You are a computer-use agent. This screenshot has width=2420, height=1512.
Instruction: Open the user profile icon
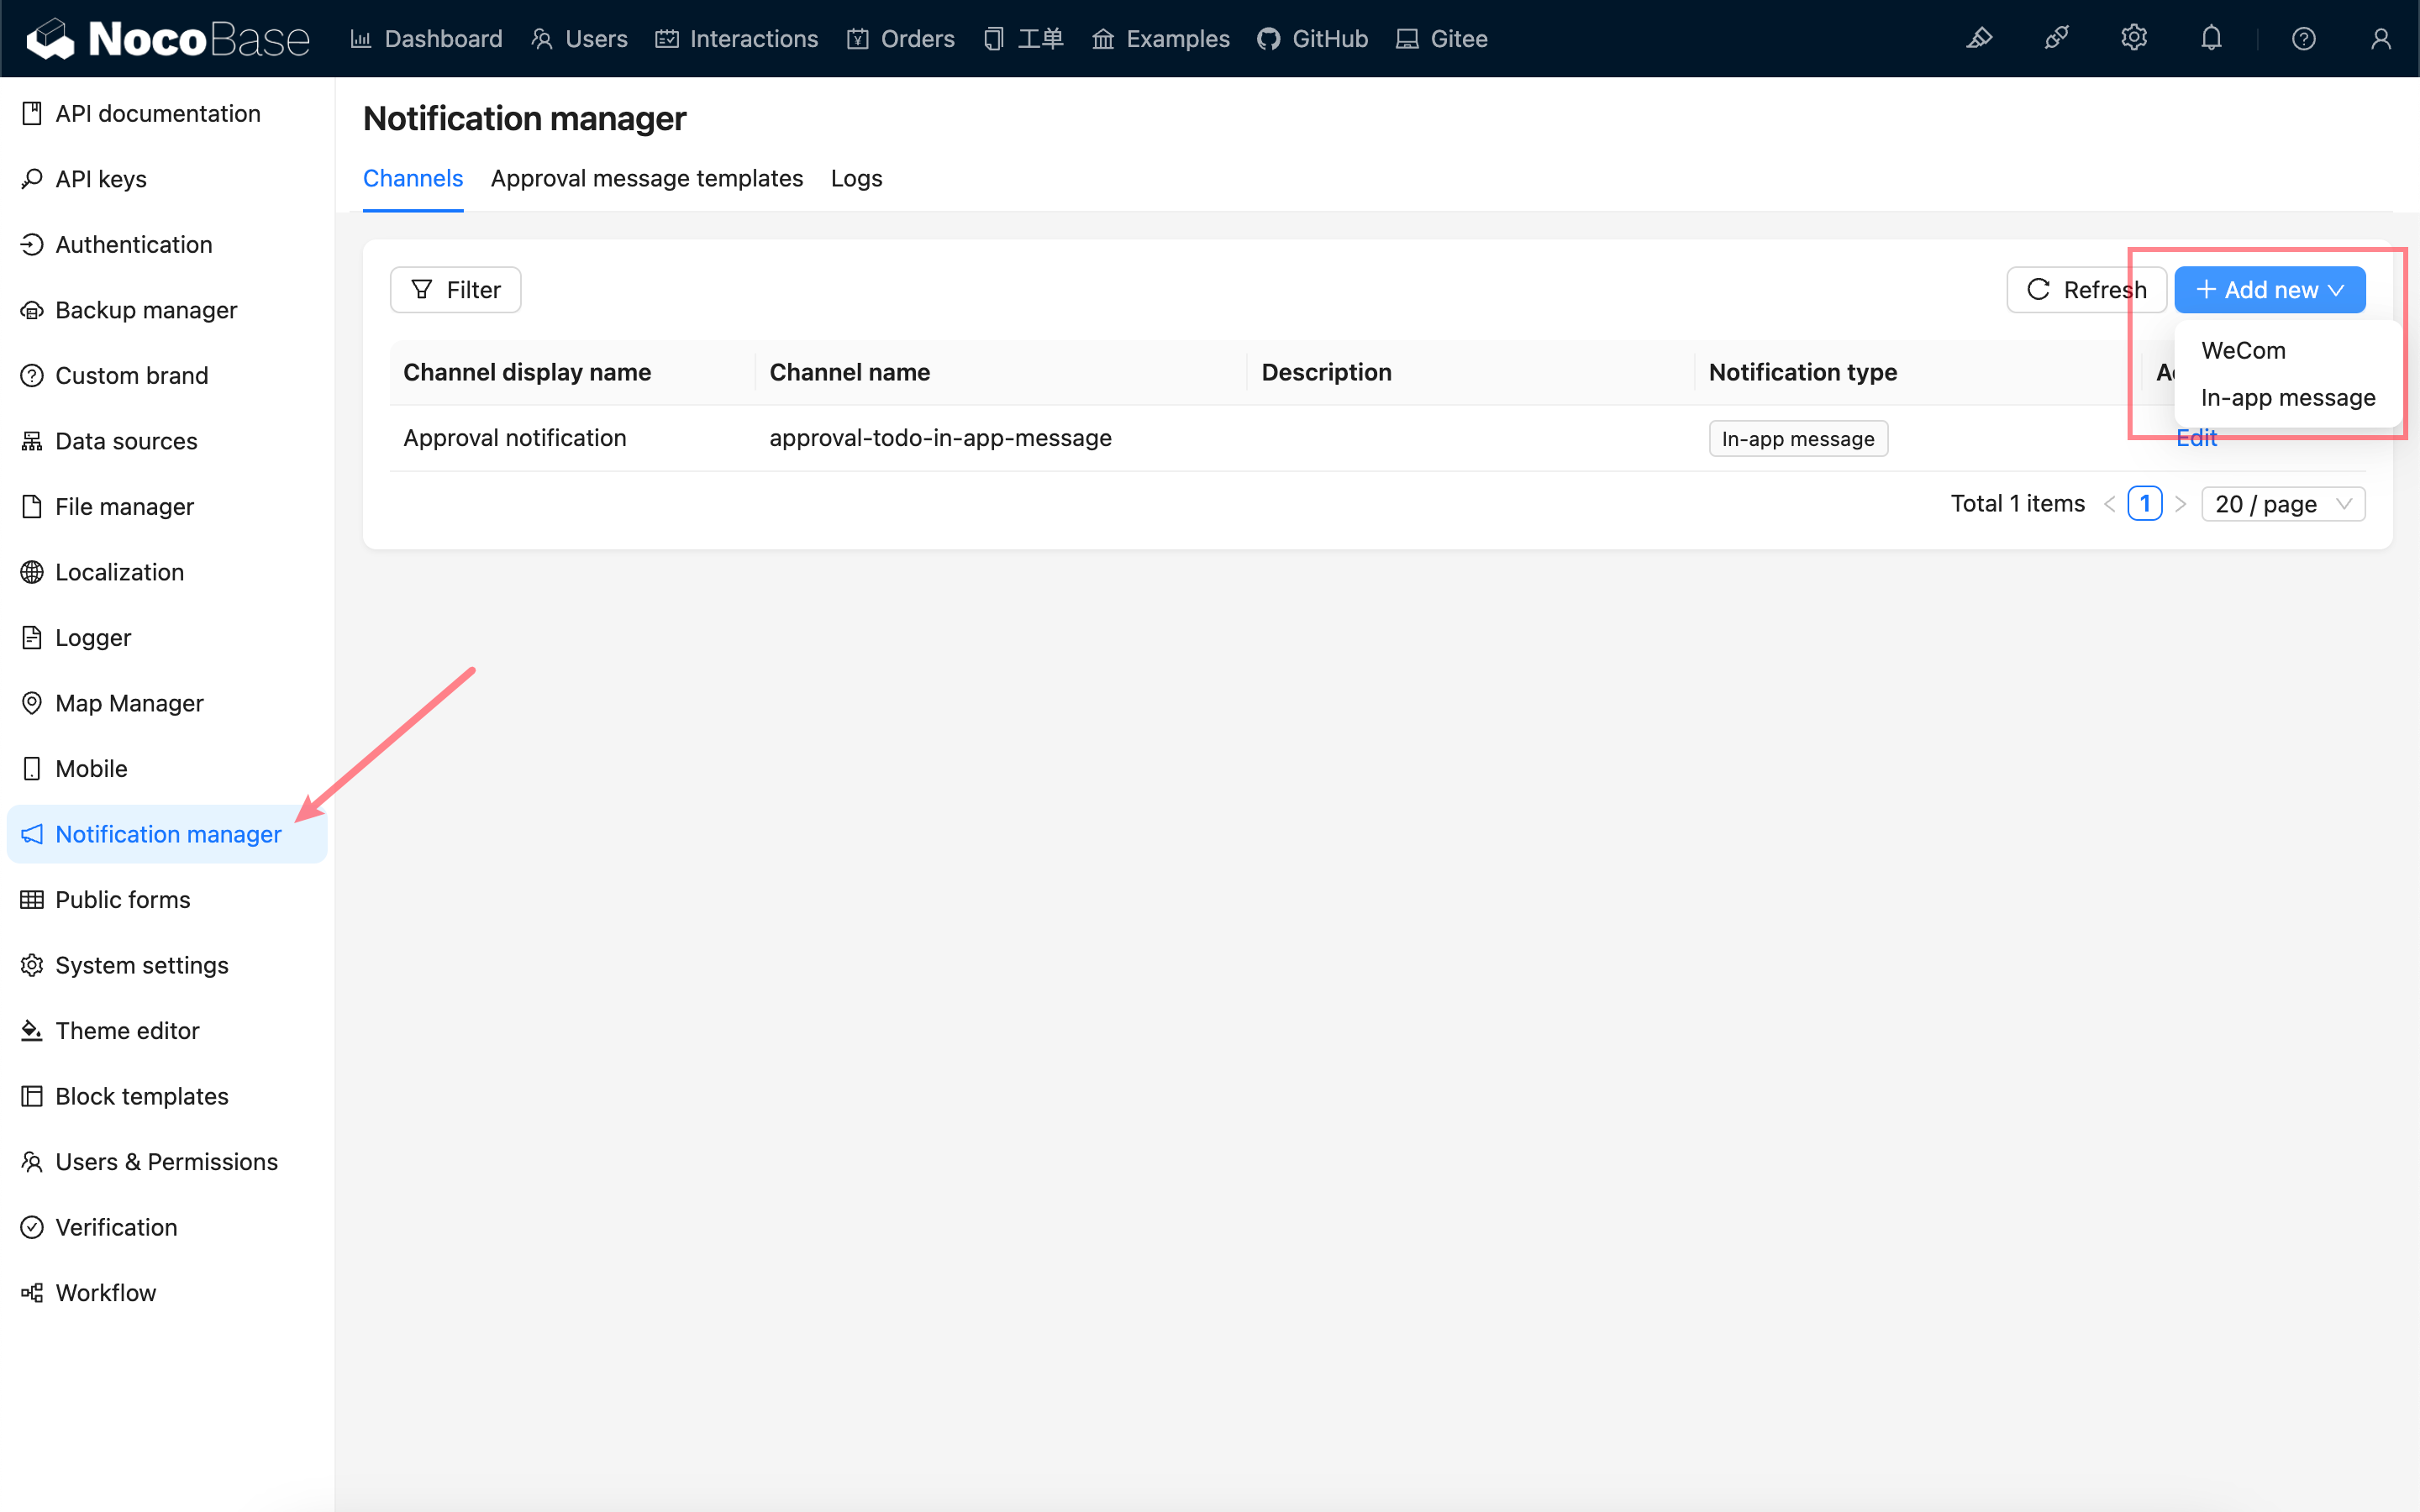coord(2380,39)
